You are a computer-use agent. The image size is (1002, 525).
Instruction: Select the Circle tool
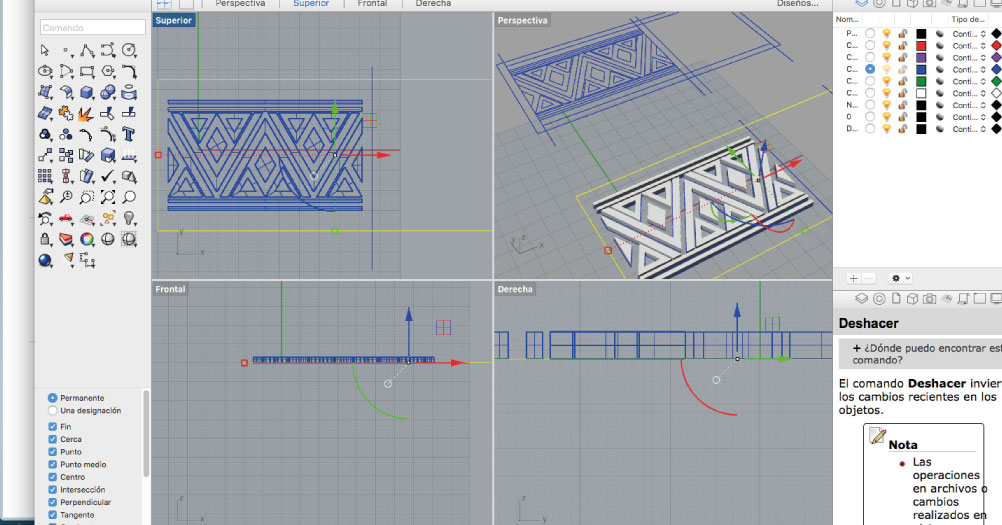click(129, 50)
